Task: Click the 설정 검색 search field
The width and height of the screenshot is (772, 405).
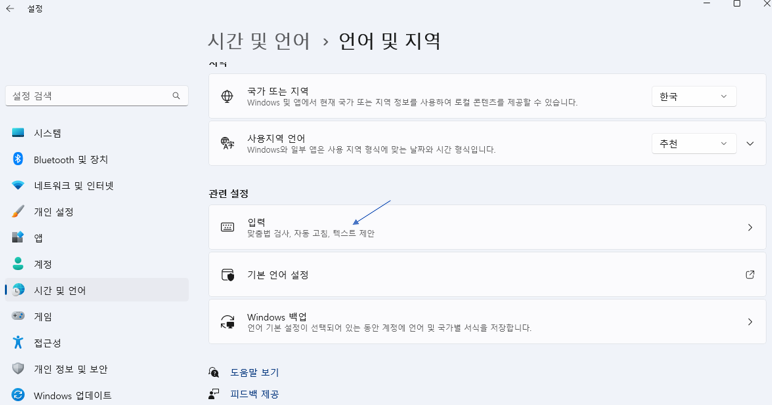Action: [x=88, y=96]
